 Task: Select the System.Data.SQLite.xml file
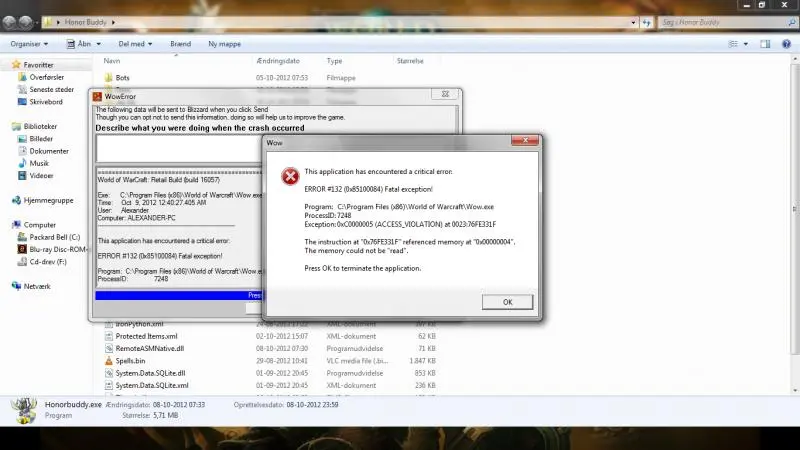coord(152,385)
